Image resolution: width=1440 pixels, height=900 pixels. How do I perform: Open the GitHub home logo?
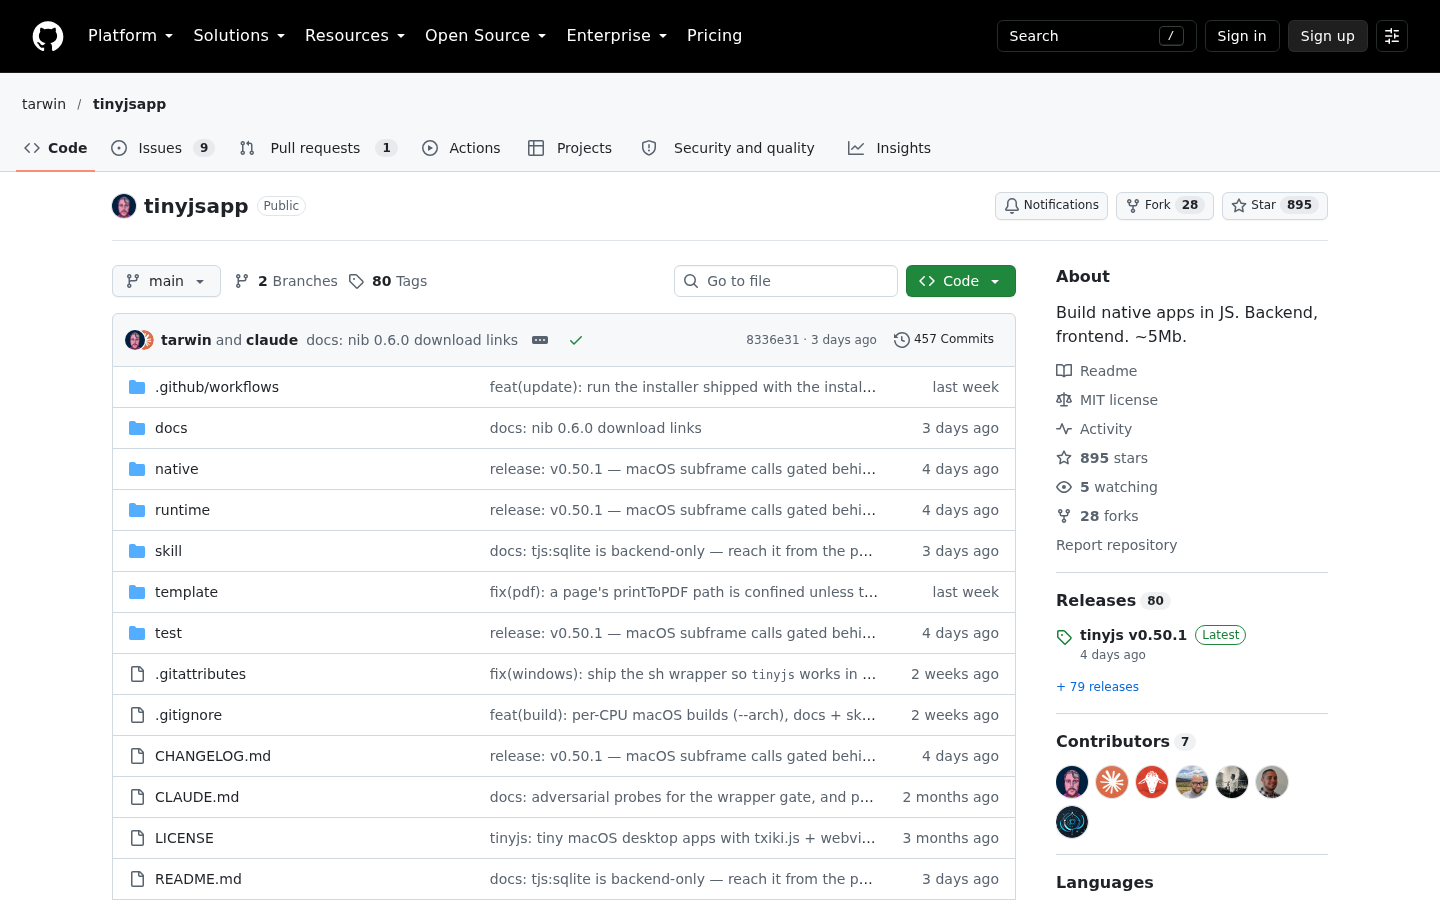[x=48, y=36]
